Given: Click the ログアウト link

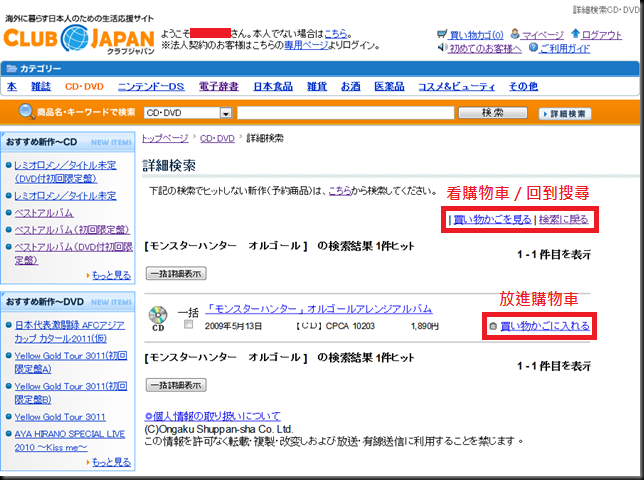Looking at the screenshot, I should pyautogui.click(x=602, y=35).
